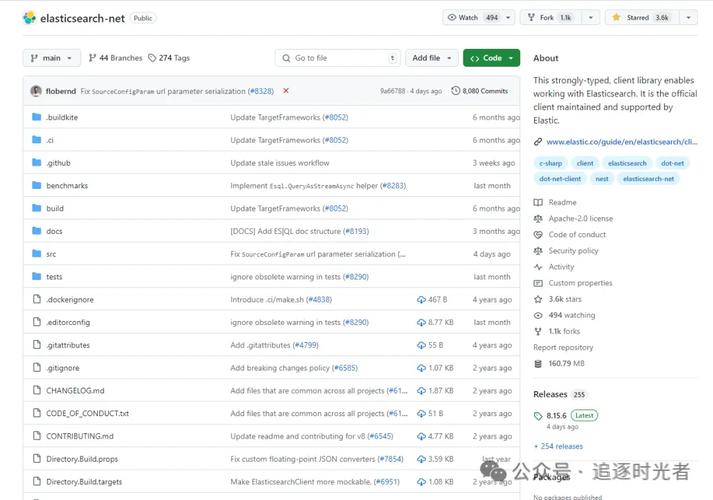Click the tag icon beside release 8.15.6
The image size is (713, 500).
point(538,415)
